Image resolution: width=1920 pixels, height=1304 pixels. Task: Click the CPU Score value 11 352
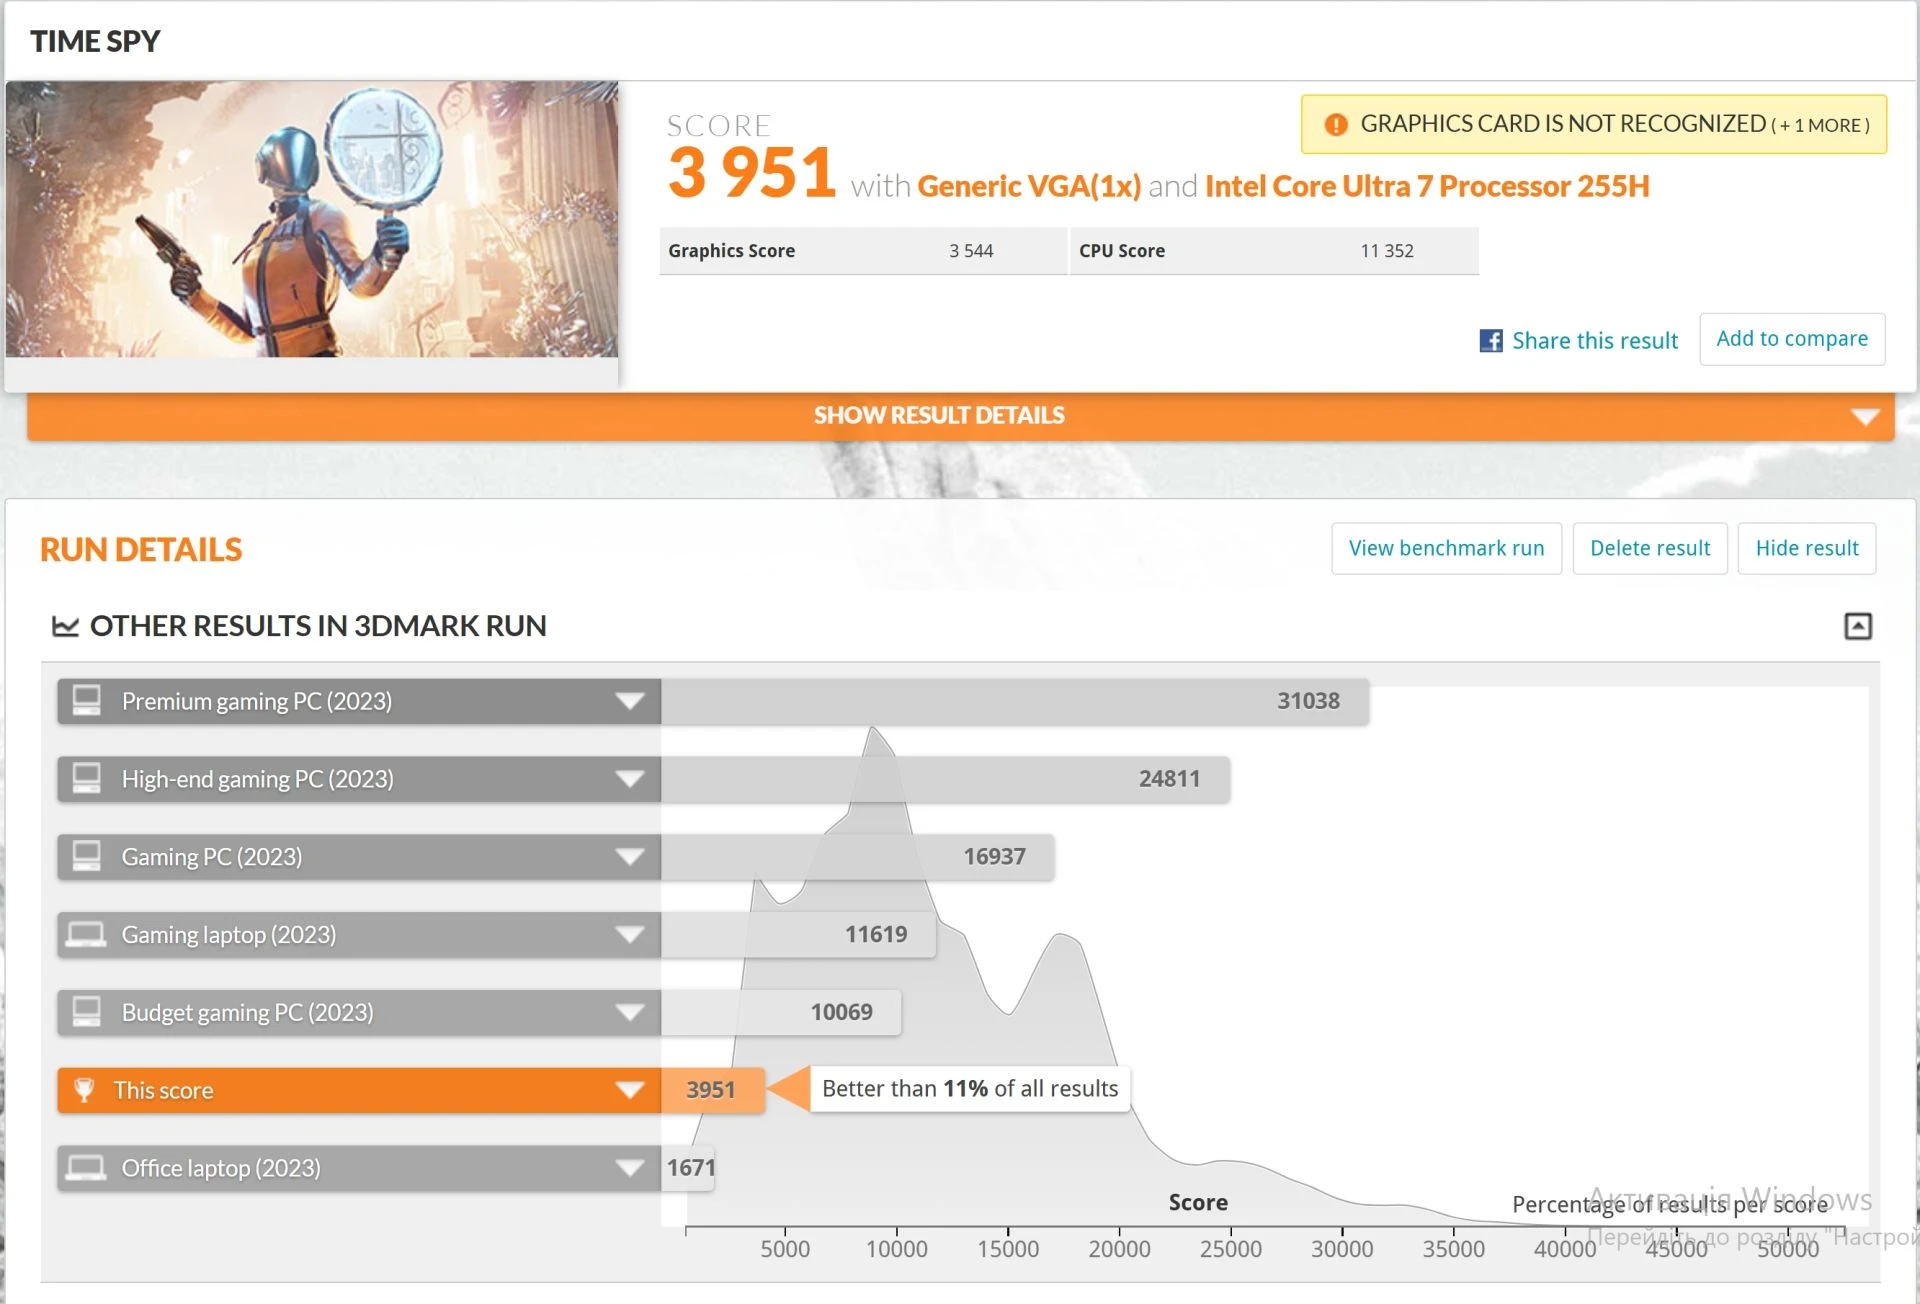tap(1386, 251)
